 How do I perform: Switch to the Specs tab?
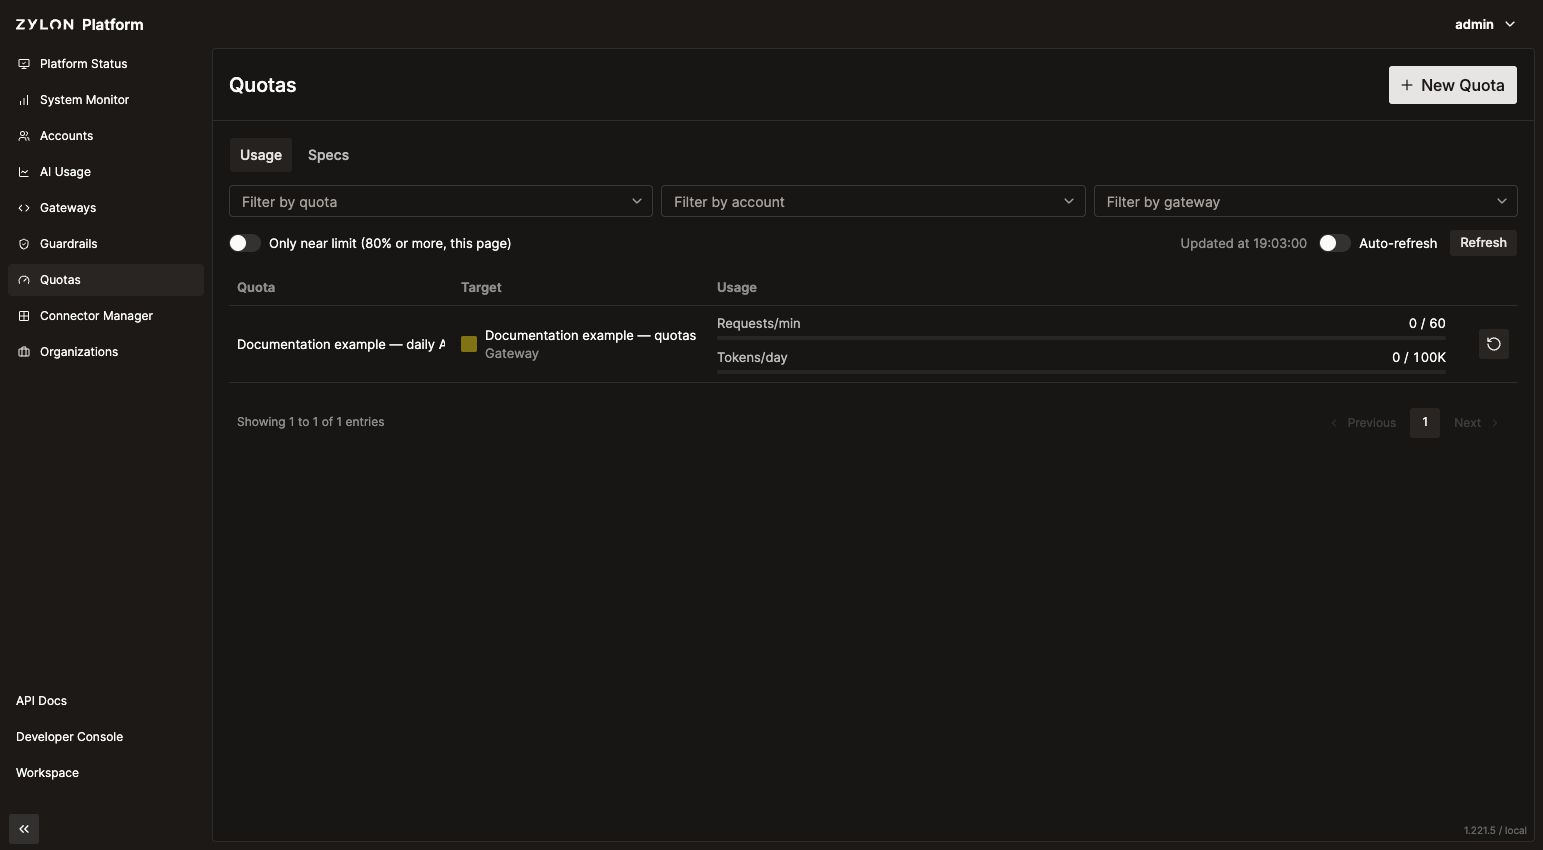pyautogui.click(x=328, y=155)
